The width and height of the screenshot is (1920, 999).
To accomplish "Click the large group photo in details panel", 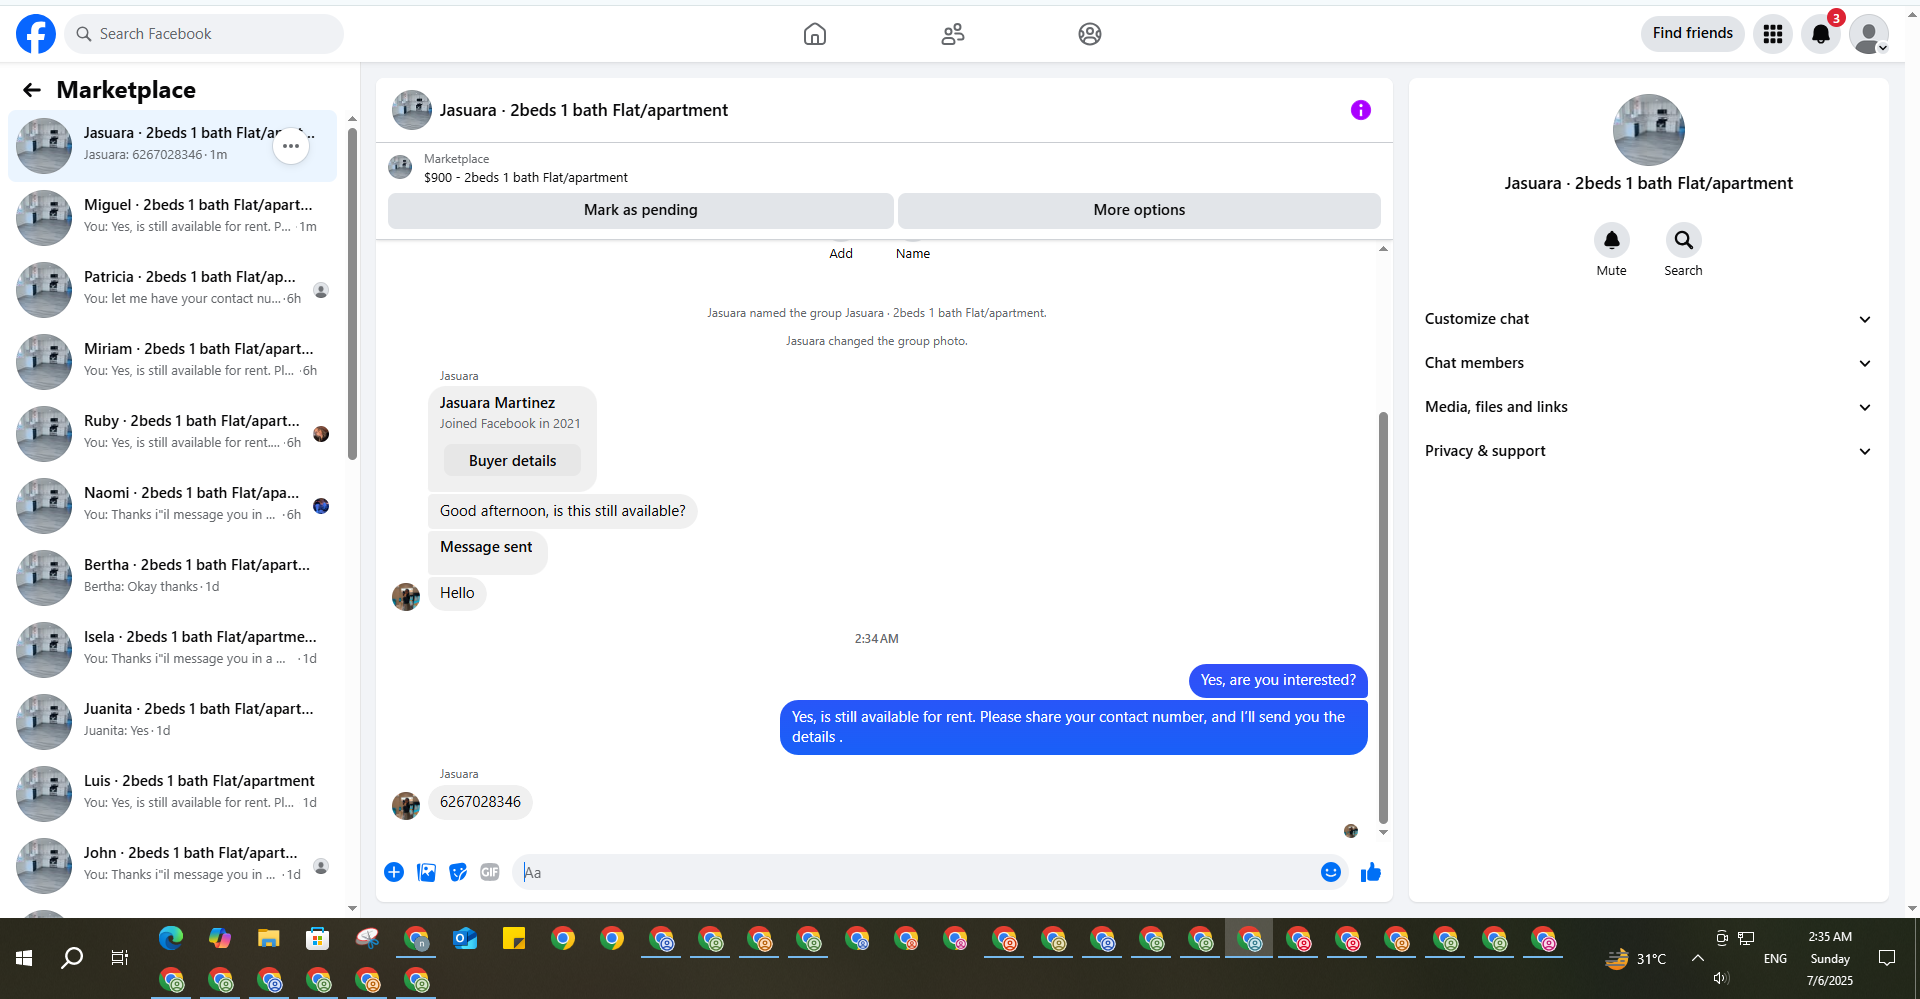I will [x=1648, y=130].
